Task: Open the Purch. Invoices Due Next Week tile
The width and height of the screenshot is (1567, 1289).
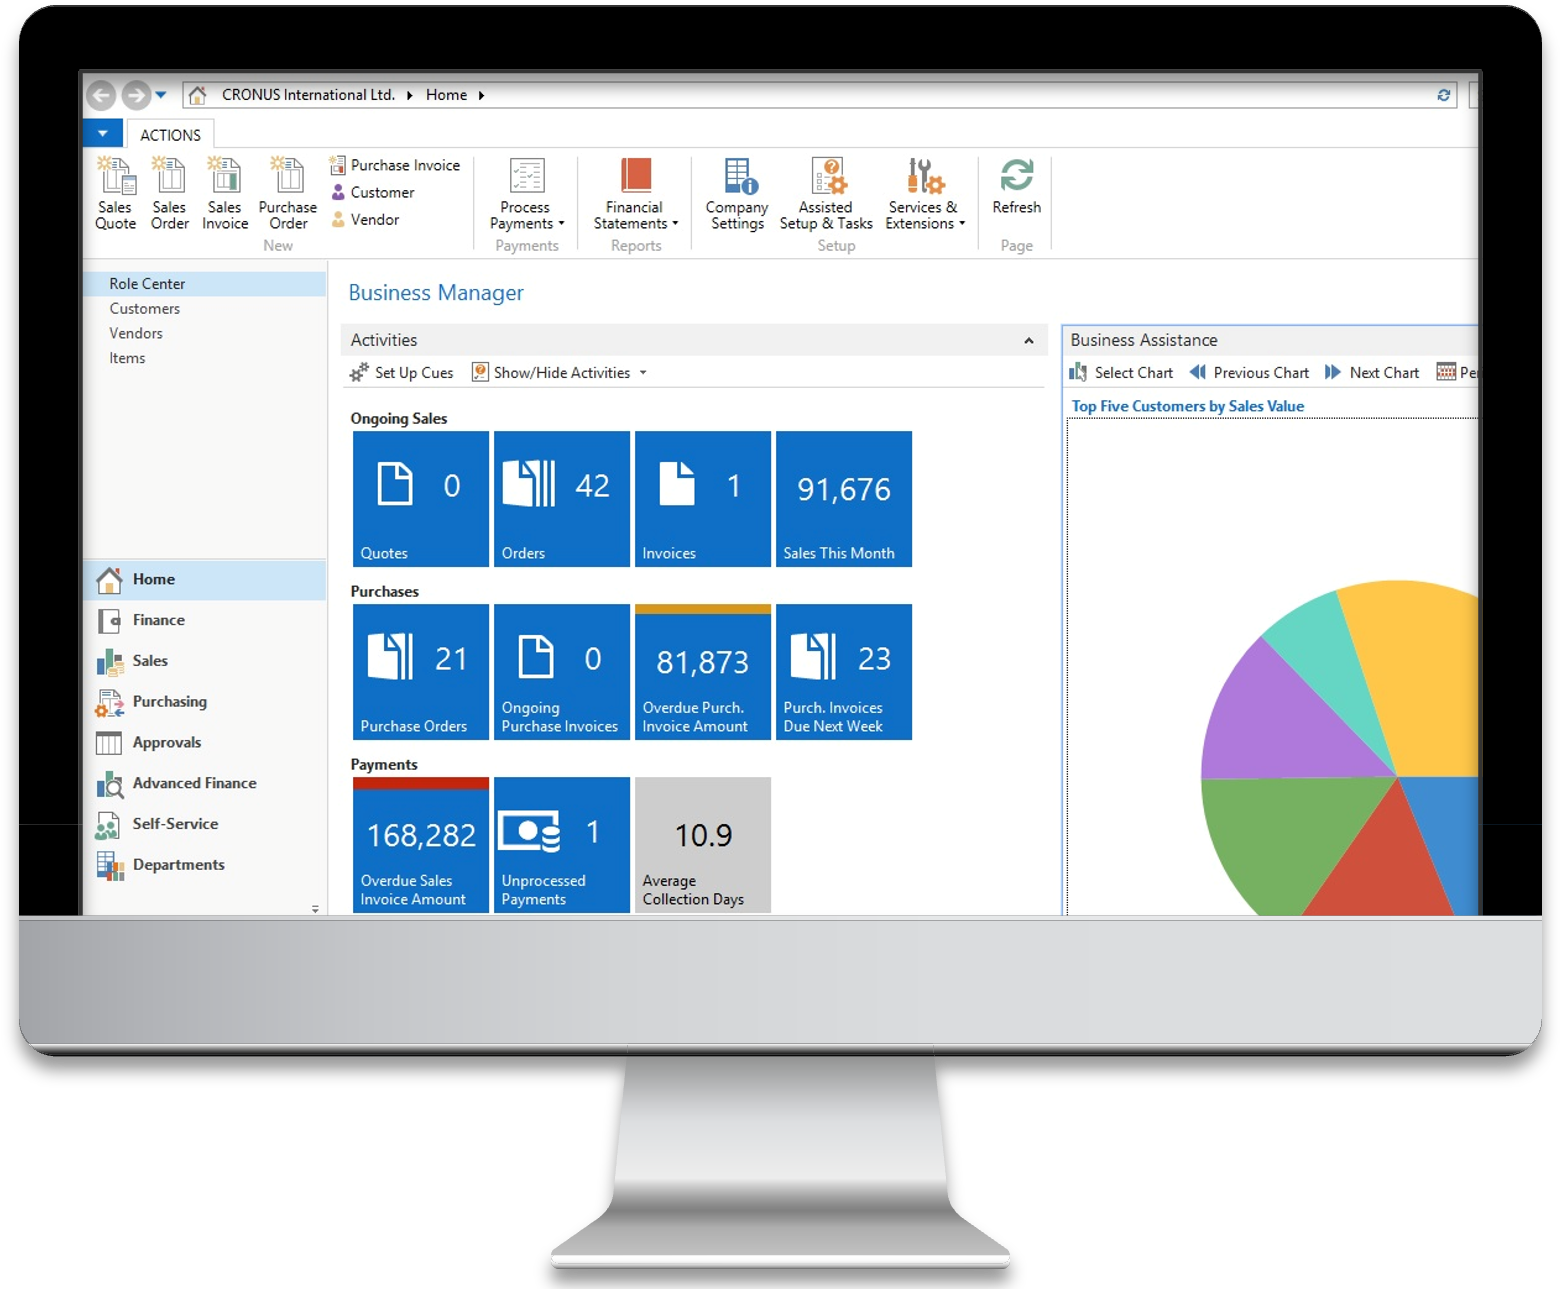Action: pos(844,672)
